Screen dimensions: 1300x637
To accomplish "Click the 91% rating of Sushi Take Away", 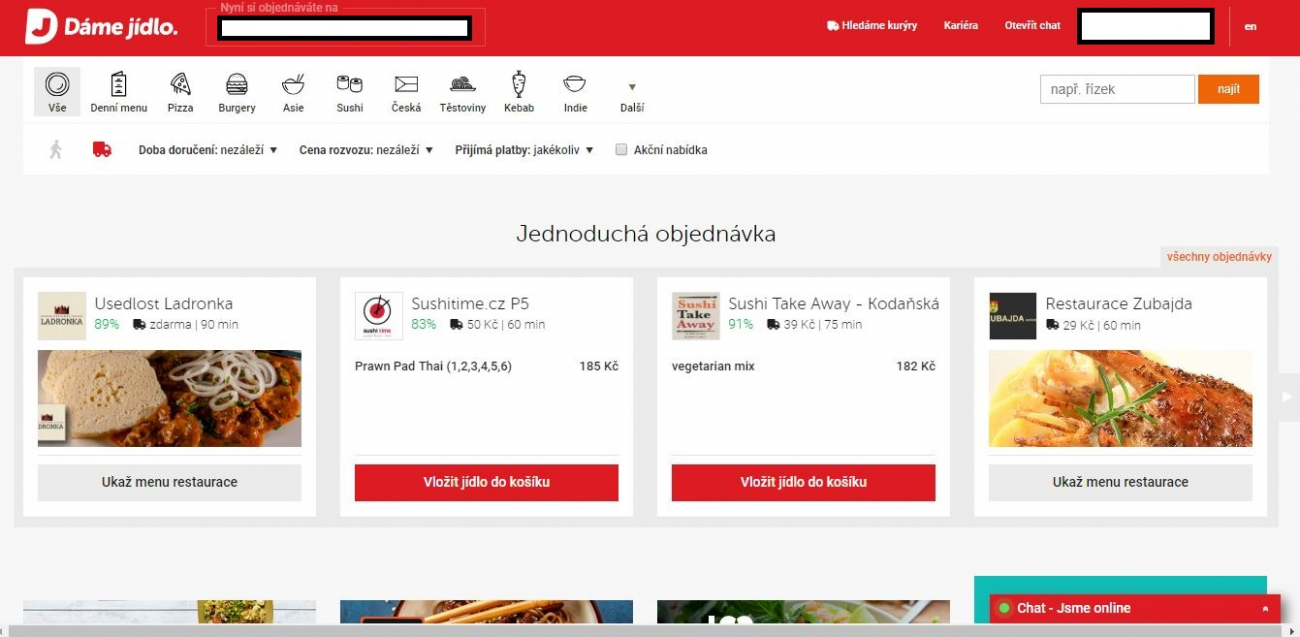I will pyautogui.click(x=741, y=324).
